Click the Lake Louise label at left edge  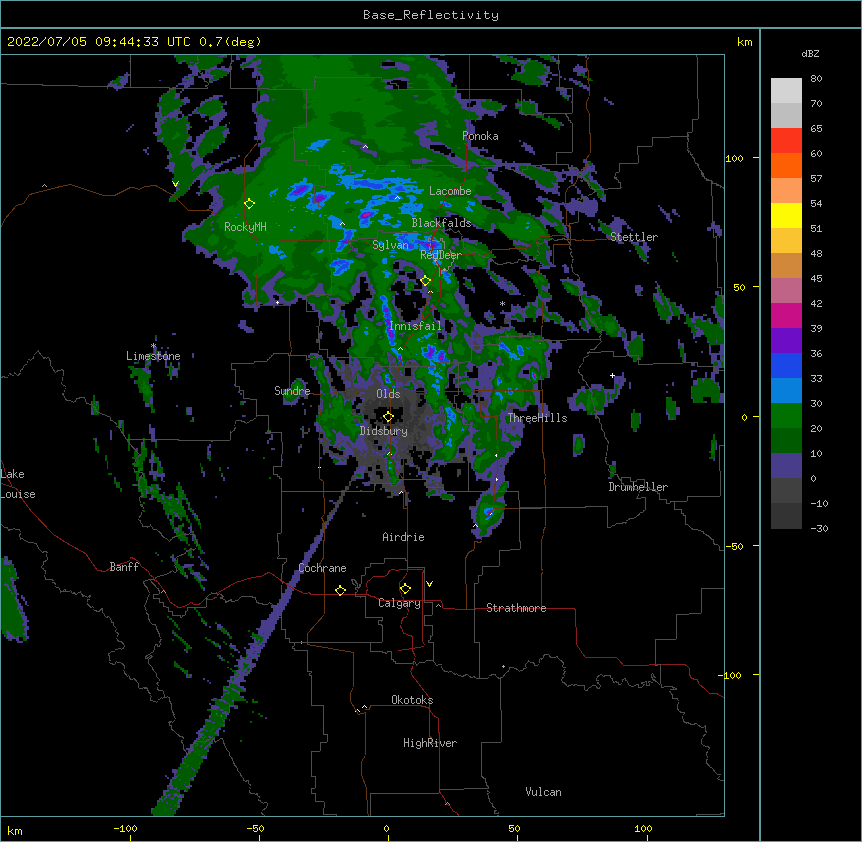click(x=18, y=484)
